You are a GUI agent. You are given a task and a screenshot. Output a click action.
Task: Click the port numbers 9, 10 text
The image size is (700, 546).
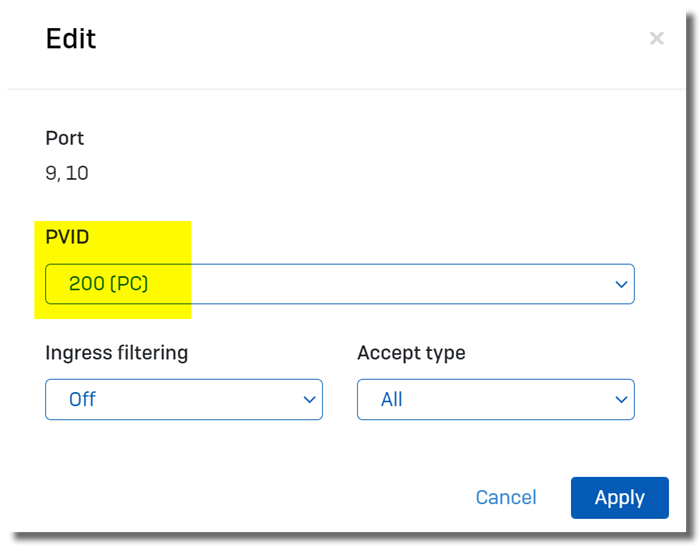67,173
